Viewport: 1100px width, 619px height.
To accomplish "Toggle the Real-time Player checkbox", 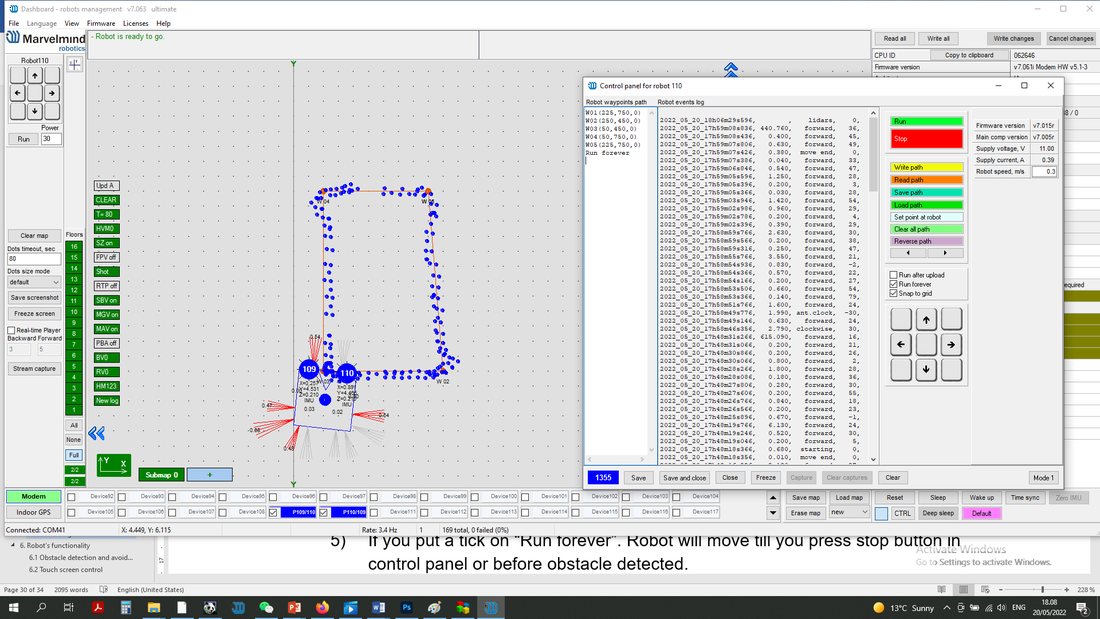I will click(x=11, y=330).
